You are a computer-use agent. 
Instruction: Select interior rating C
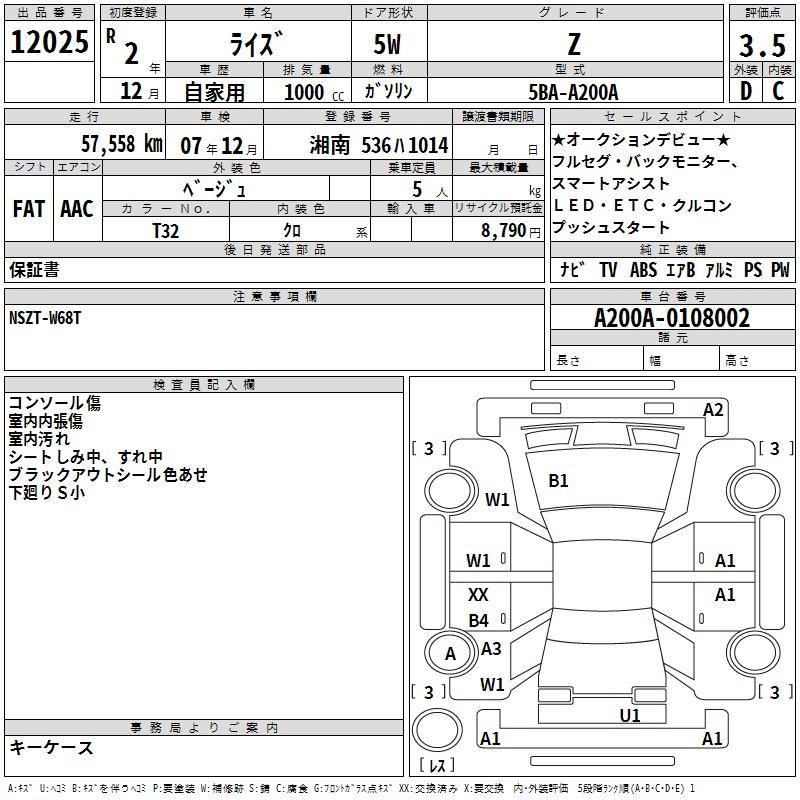click(778, 91)
